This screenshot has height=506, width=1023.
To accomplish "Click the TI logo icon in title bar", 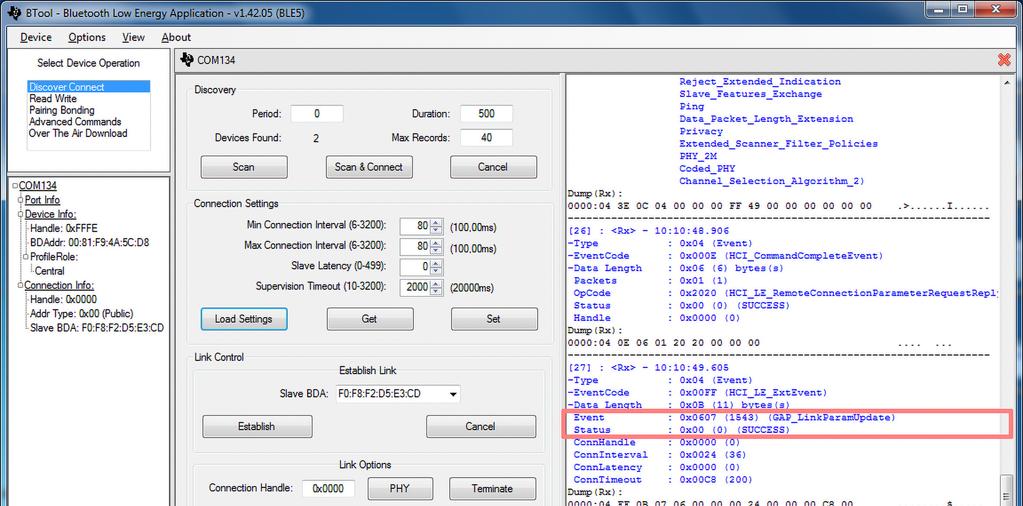I will 13,11.
